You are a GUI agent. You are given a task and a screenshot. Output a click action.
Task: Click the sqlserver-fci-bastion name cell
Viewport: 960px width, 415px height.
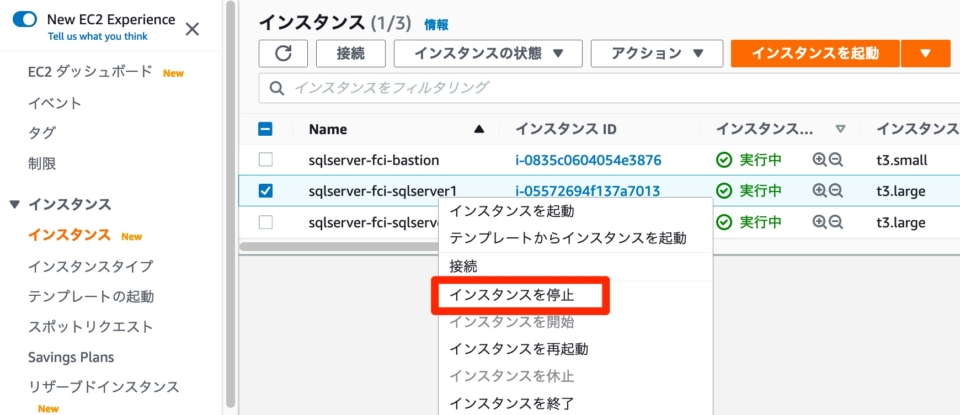(x=373, y=160)
